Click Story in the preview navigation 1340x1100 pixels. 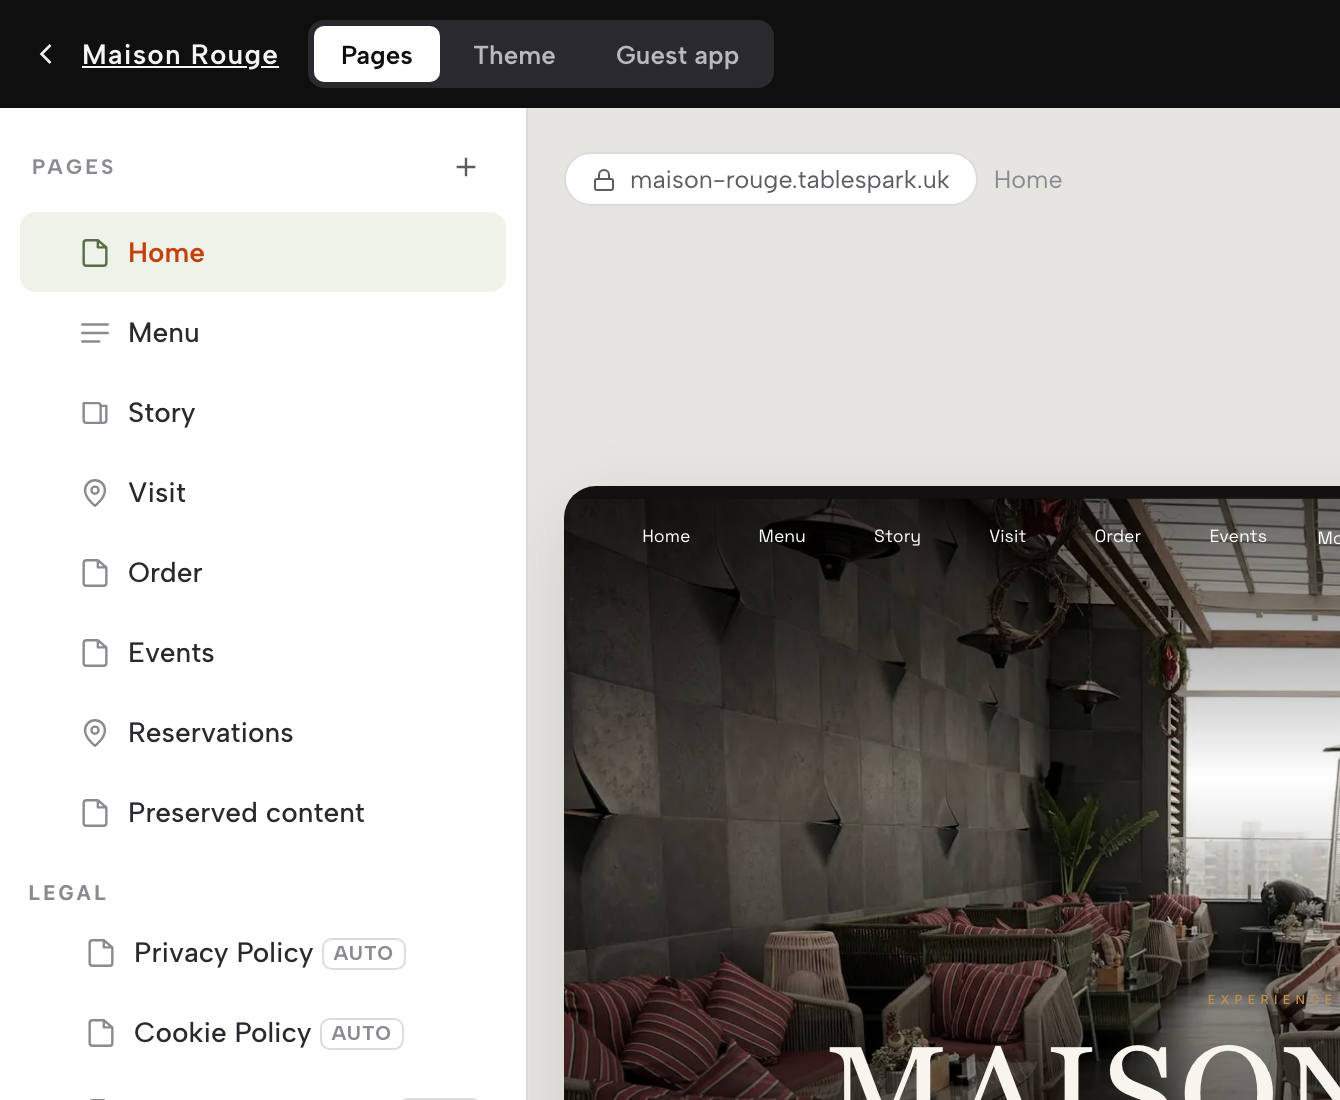897,536
